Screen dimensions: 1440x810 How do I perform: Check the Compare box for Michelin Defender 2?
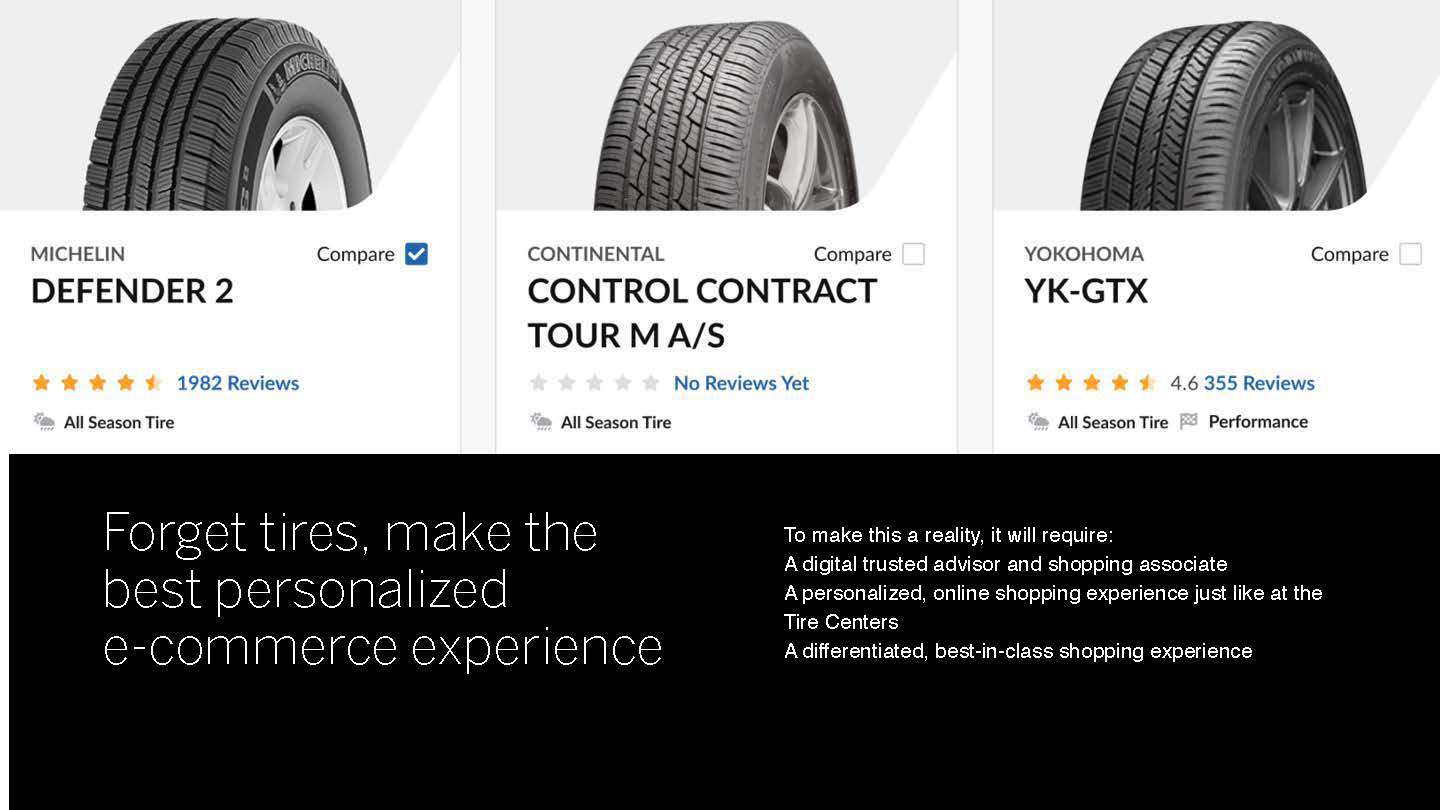pos(416,254)
